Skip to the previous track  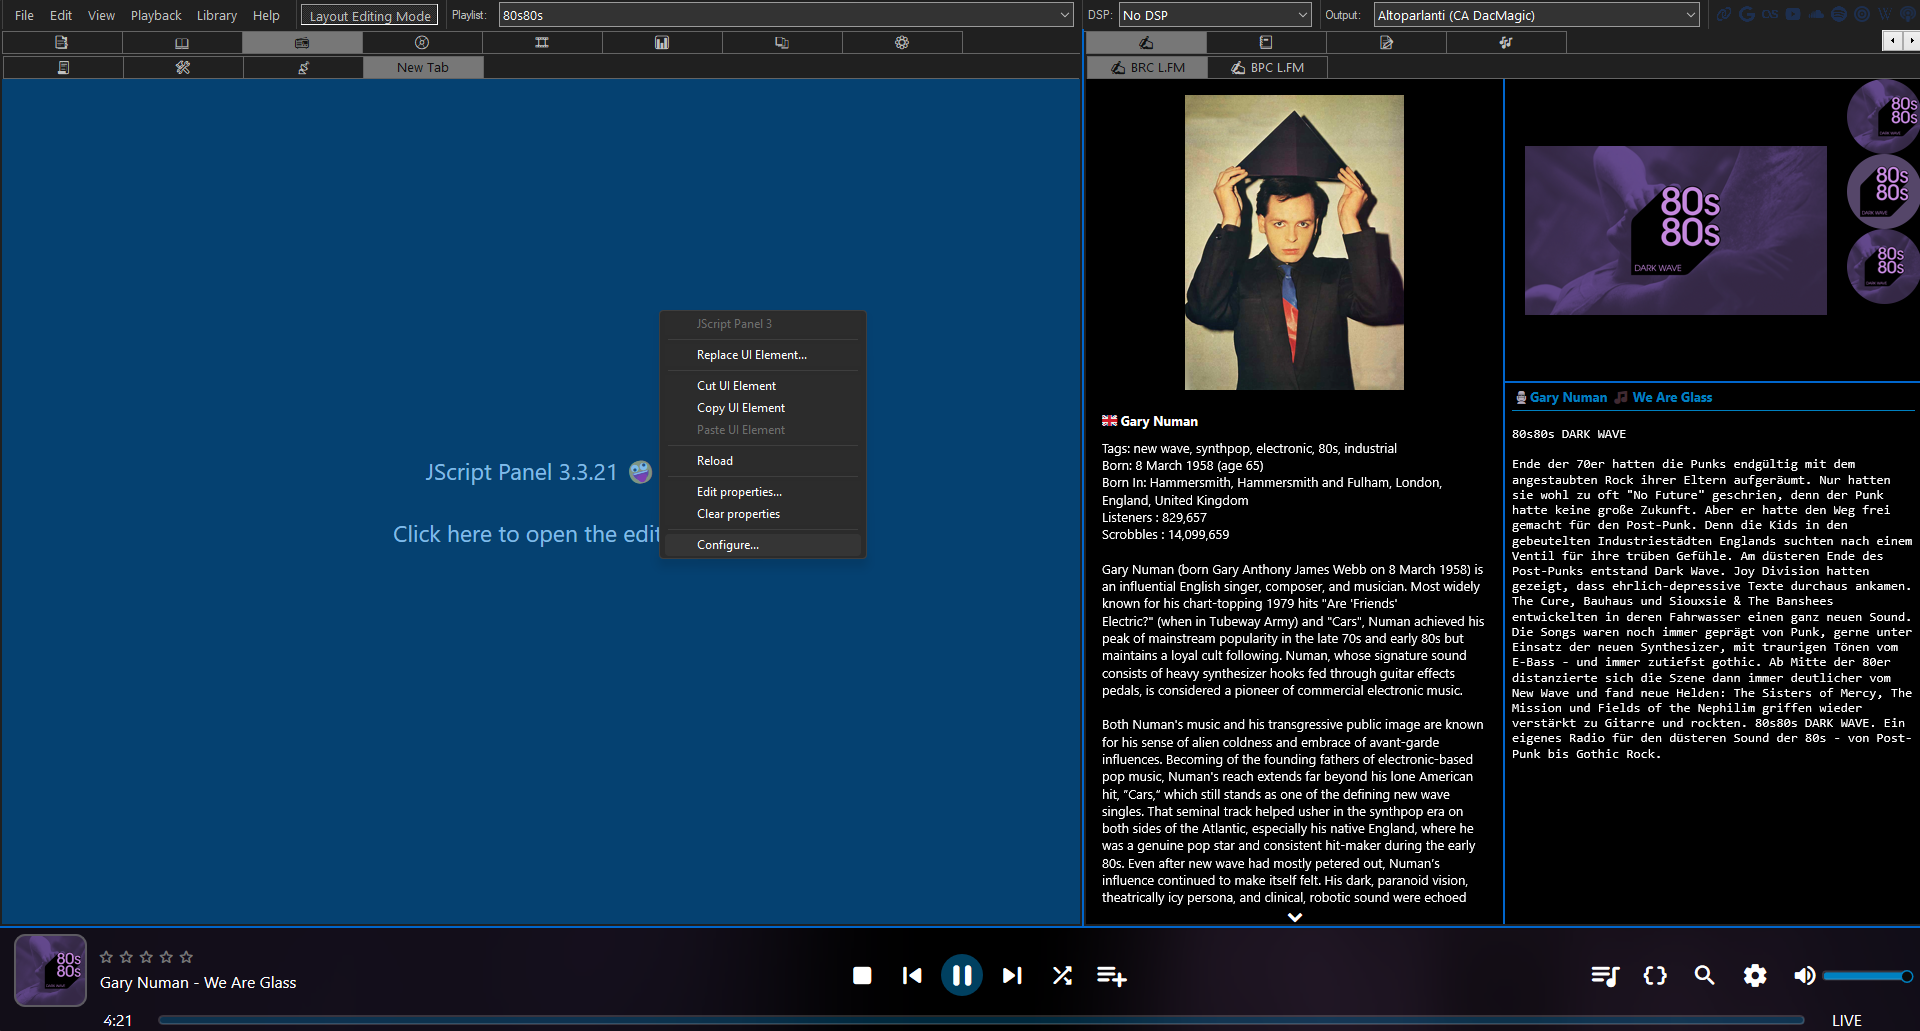[x=912, y=975]
